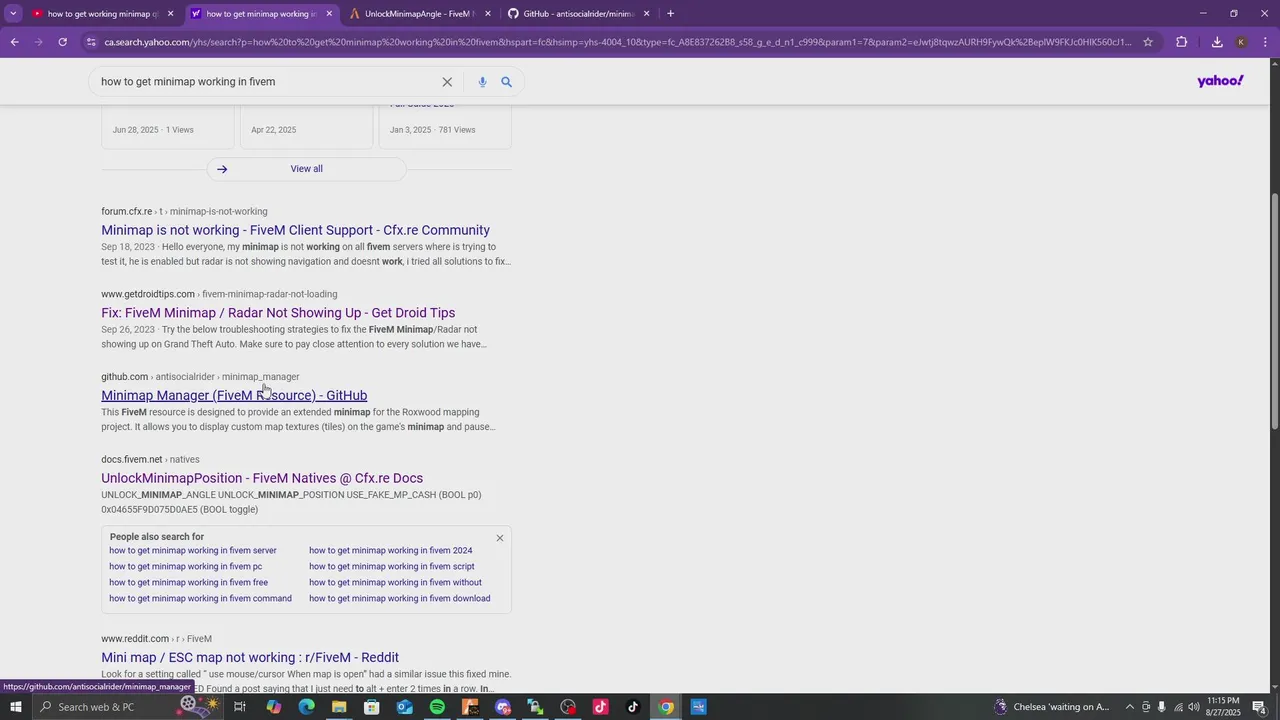Open the Chrome profile avatar

tap(1241, 42)
